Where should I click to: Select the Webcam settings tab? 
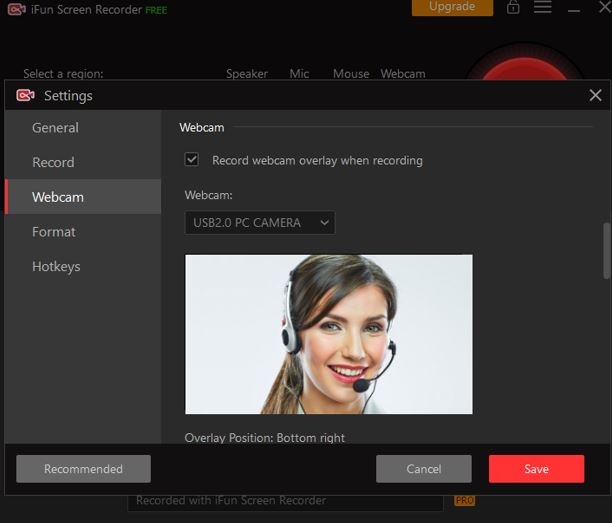(x=84, y=197)
